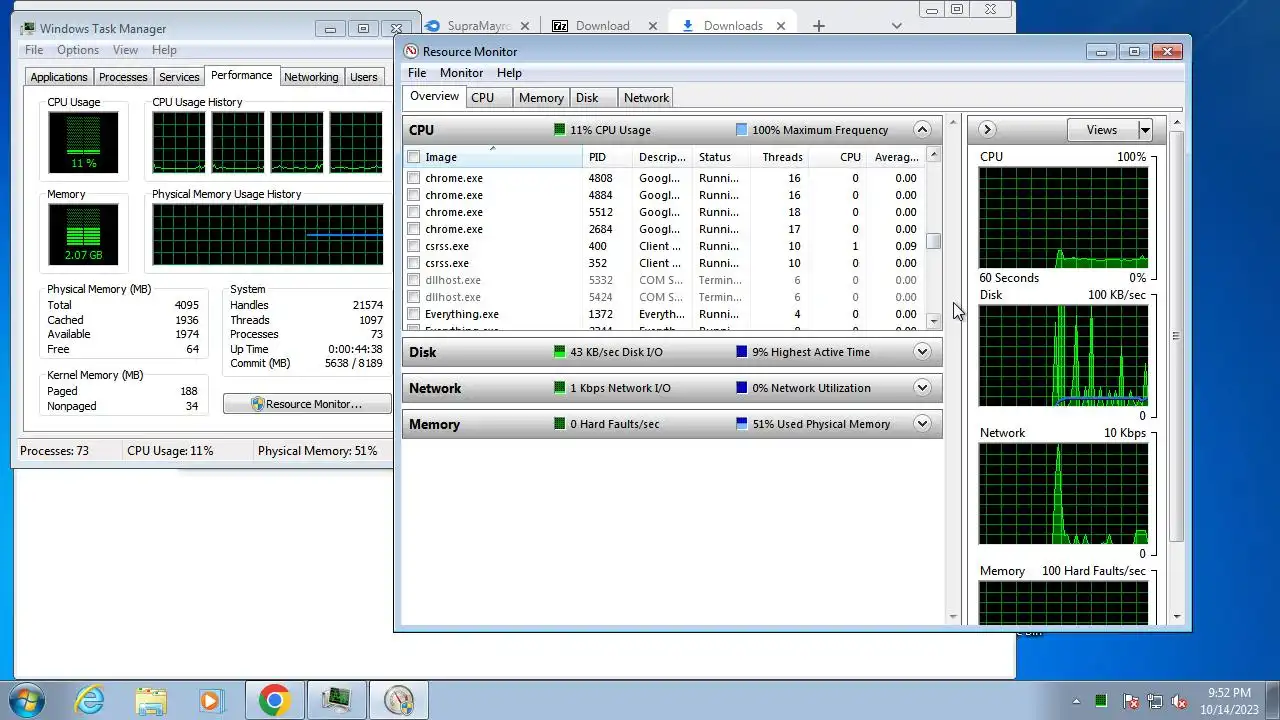Viewport: 1280px width, 720px height.
Task: Switch to the Downloads Chrome tab
Action: point(733,26)
